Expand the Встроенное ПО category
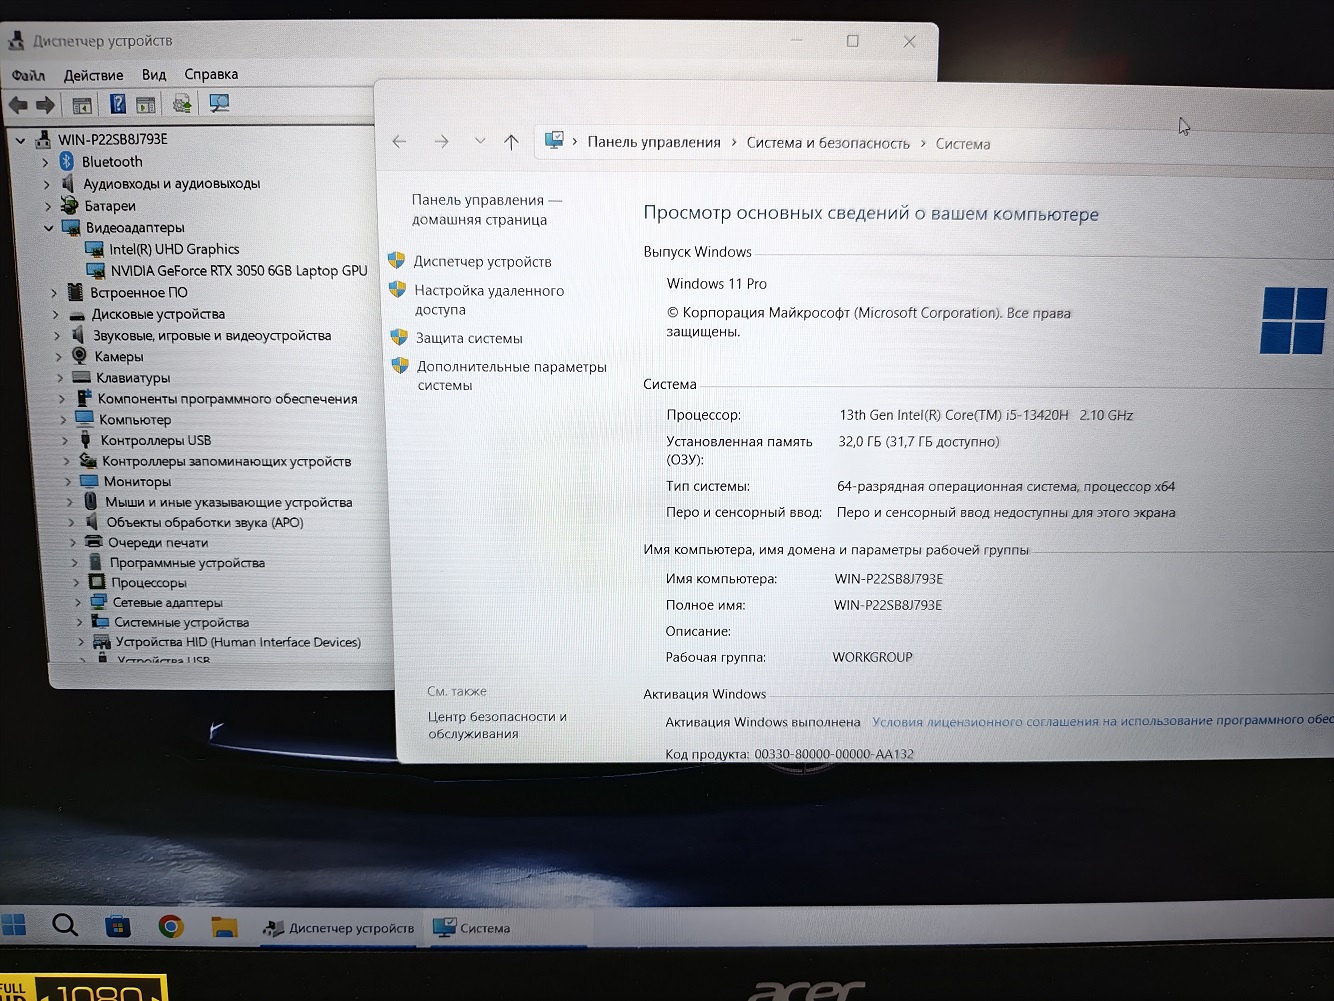This screenshot has width=1334, height=1001. pyautogui.click(x=54, y=293)
